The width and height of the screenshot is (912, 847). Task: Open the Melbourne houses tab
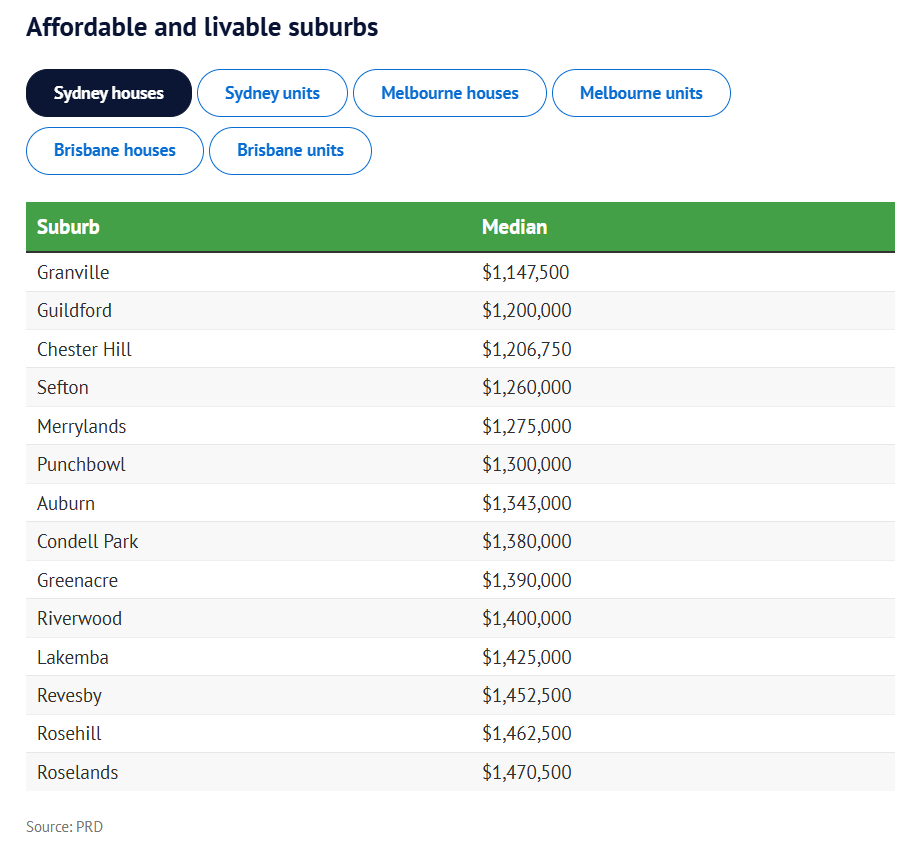tap(450, 93)
